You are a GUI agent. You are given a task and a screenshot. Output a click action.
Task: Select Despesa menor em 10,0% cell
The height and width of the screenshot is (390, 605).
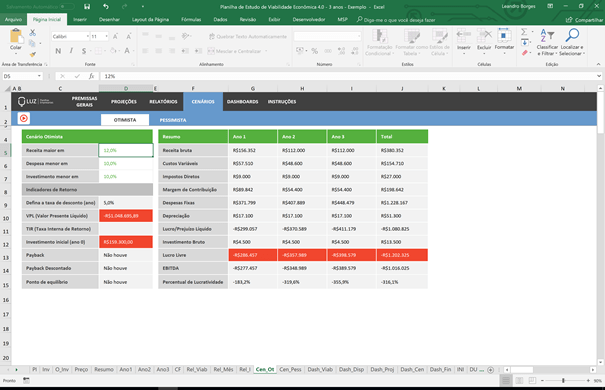(x=126, y=164)
